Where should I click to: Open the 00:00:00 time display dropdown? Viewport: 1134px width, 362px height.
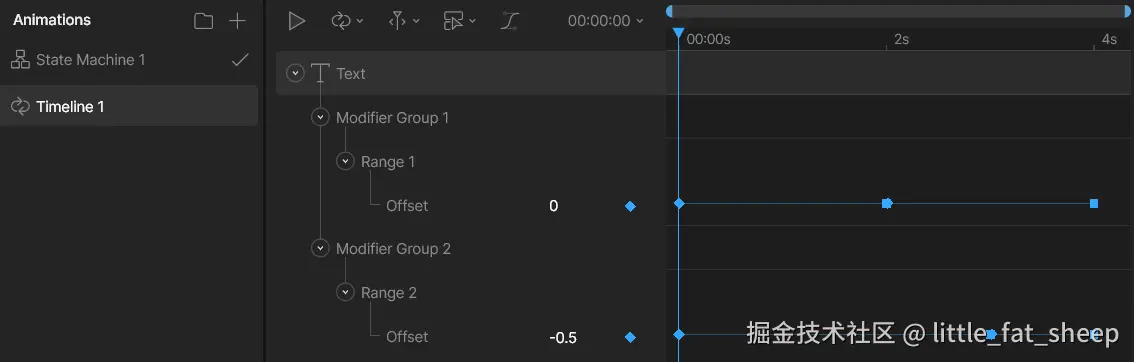coord(605,21)
